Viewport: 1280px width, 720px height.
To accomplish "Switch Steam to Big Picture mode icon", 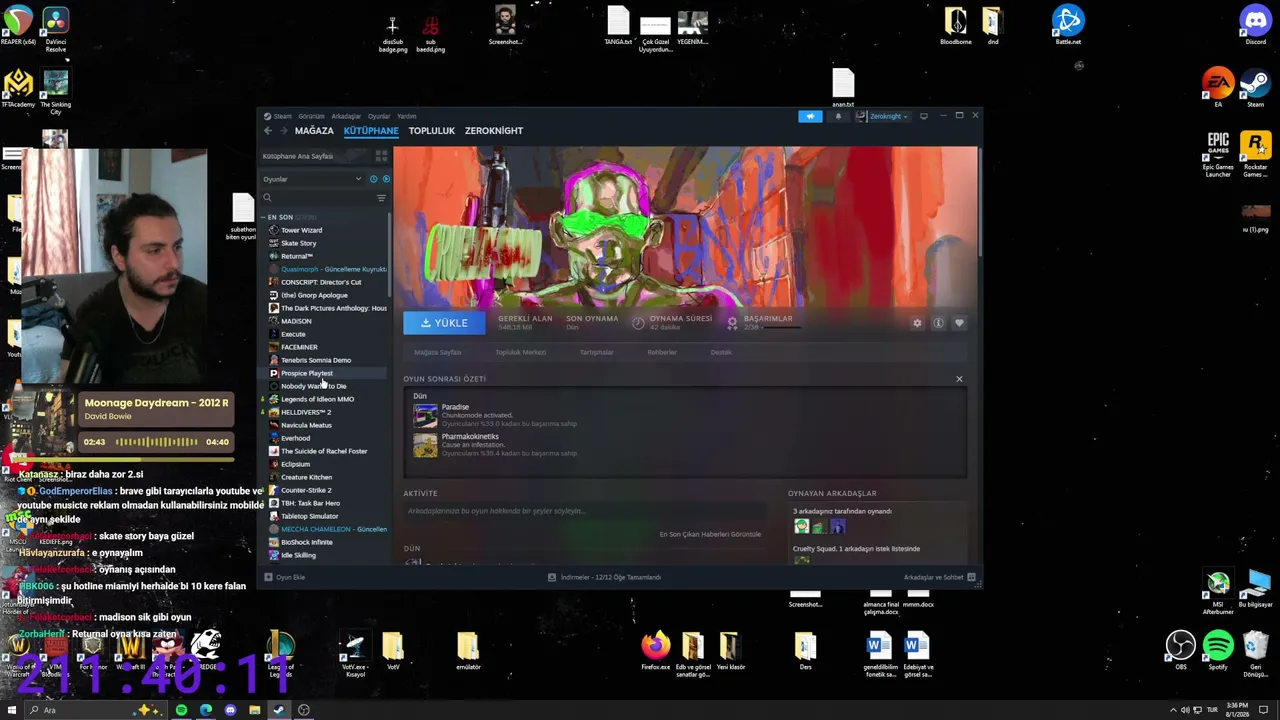I will coord(923,116).
